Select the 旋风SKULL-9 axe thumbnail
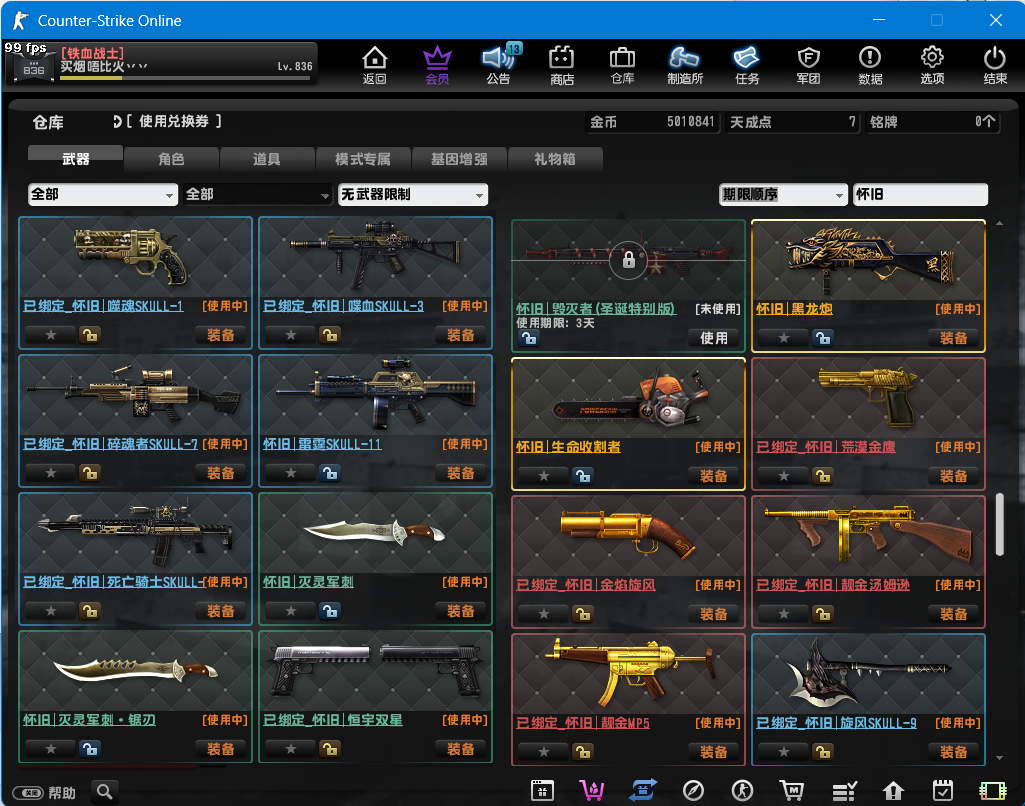This screenshot has width=1025, height=806. 868,674
